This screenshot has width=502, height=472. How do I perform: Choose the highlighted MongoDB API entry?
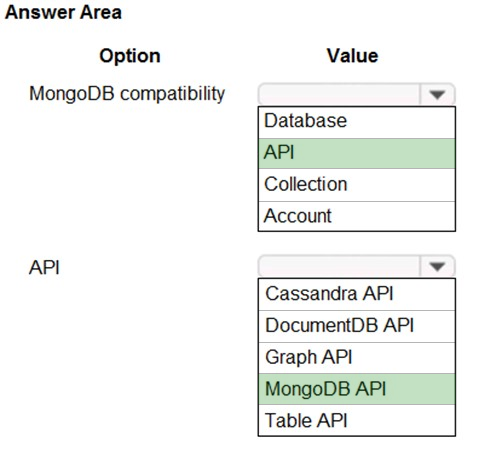click(357, 389)
